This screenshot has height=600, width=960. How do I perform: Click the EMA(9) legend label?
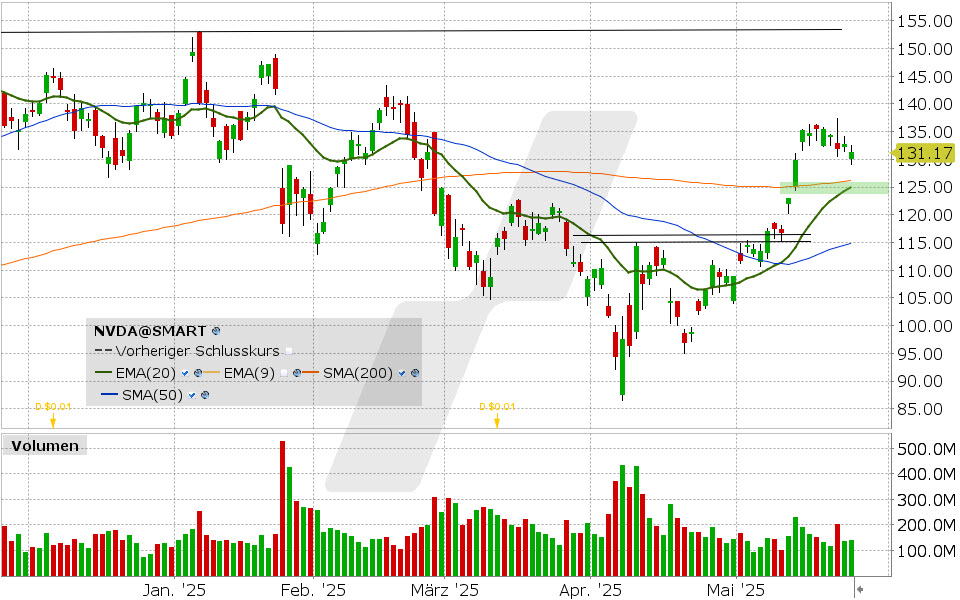pos(249,373)
